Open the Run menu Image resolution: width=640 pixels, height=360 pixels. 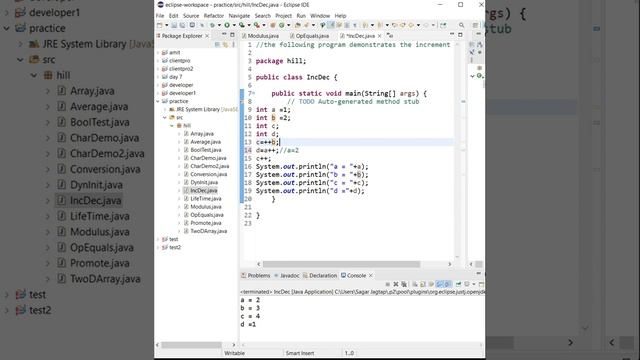coord(301,16)
